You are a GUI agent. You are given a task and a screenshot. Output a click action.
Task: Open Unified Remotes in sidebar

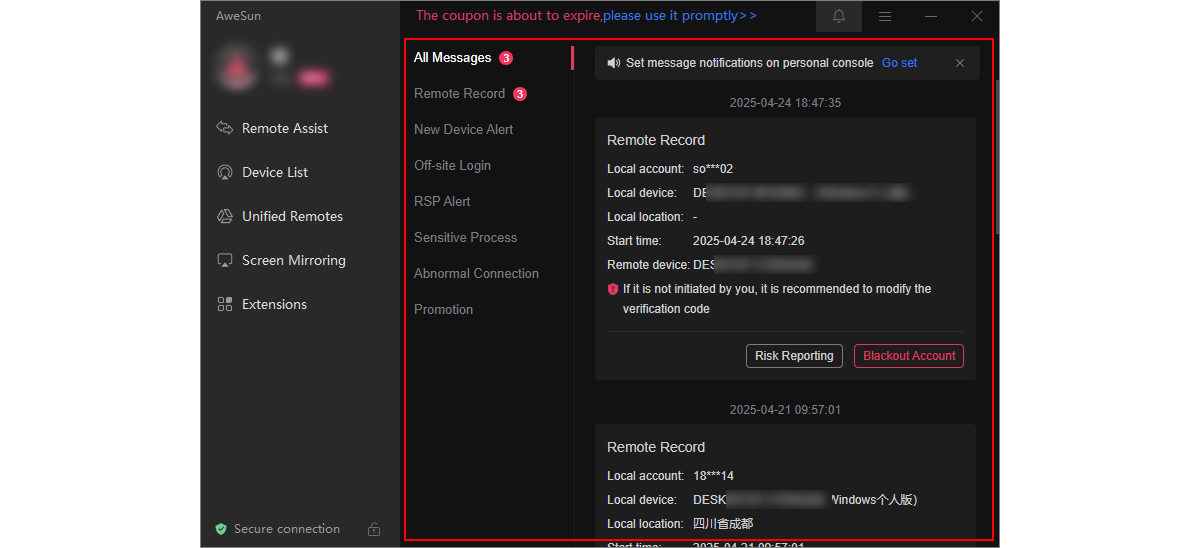[292, 216]
